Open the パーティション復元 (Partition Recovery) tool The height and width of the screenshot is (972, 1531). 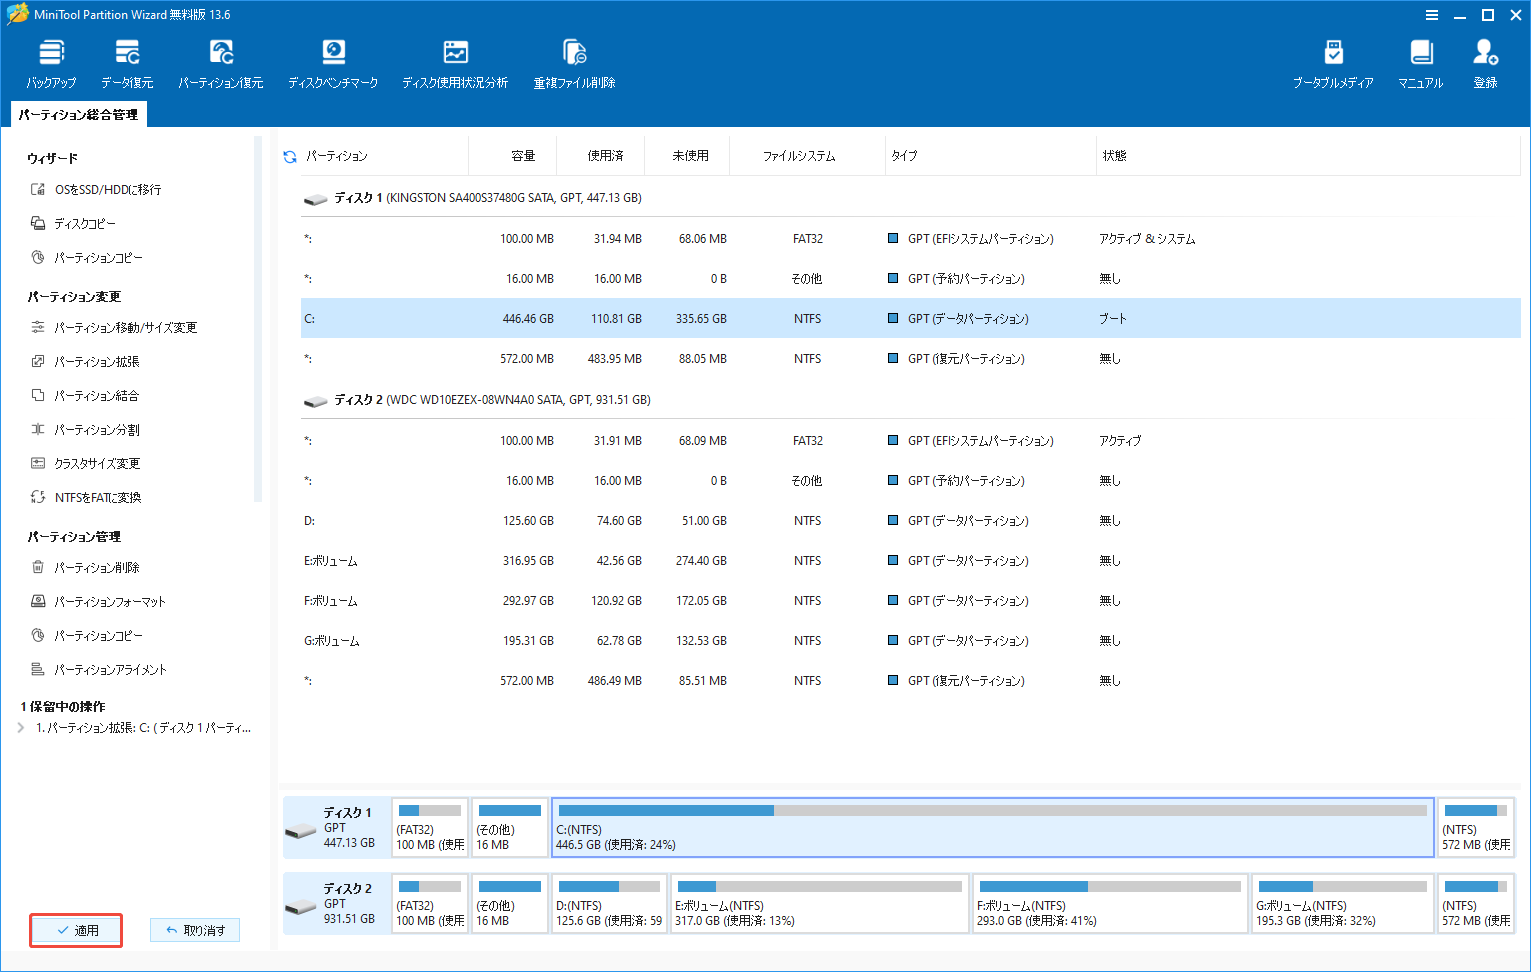(220, 62)
